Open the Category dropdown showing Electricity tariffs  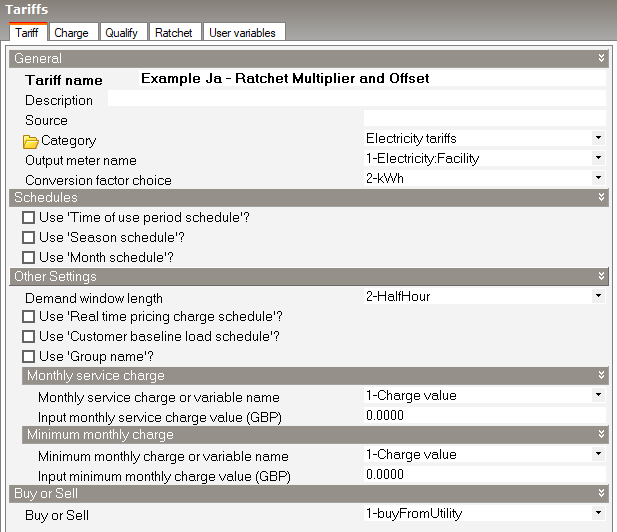[598, 138]
